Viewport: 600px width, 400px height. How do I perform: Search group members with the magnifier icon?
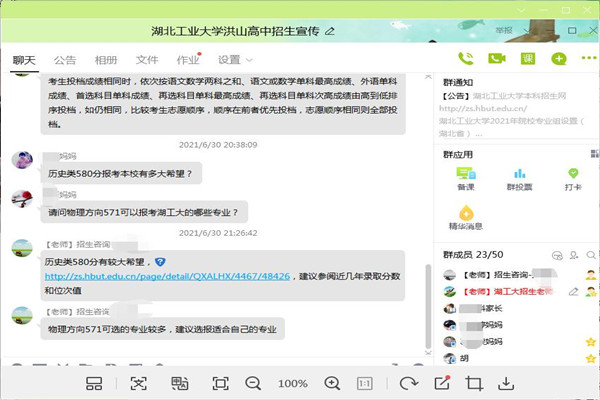(591, 255)
